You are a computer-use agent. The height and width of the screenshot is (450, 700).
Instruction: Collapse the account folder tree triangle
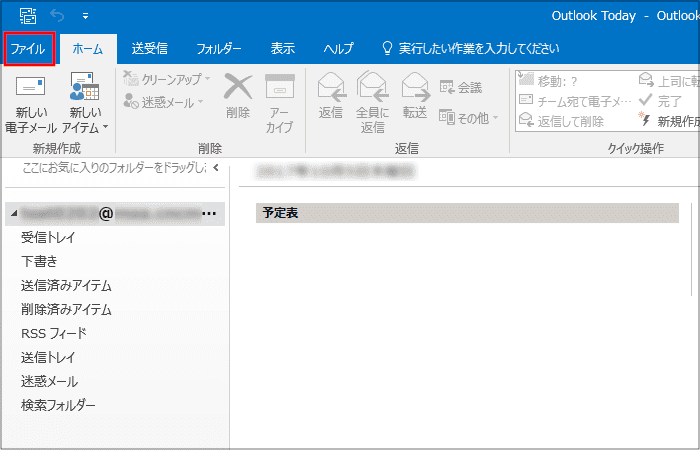click(x=14, y=214)
